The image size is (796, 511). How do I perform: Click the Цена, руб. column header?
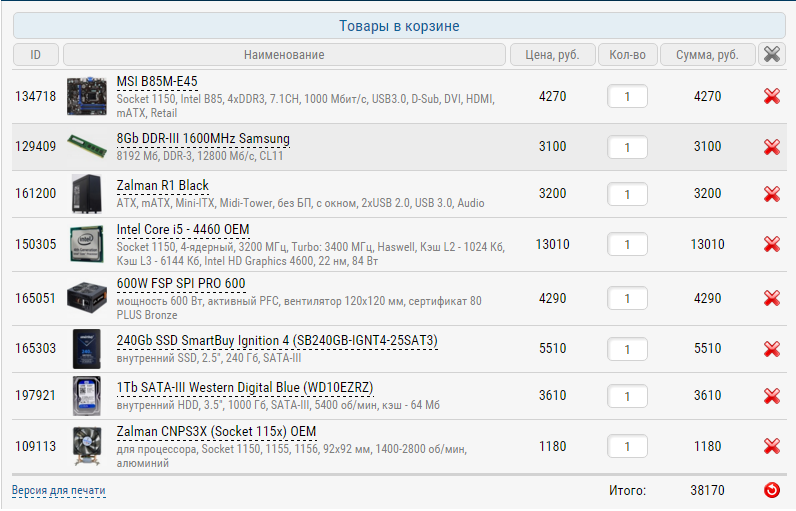pyautogui.click(x=552, y=54)
